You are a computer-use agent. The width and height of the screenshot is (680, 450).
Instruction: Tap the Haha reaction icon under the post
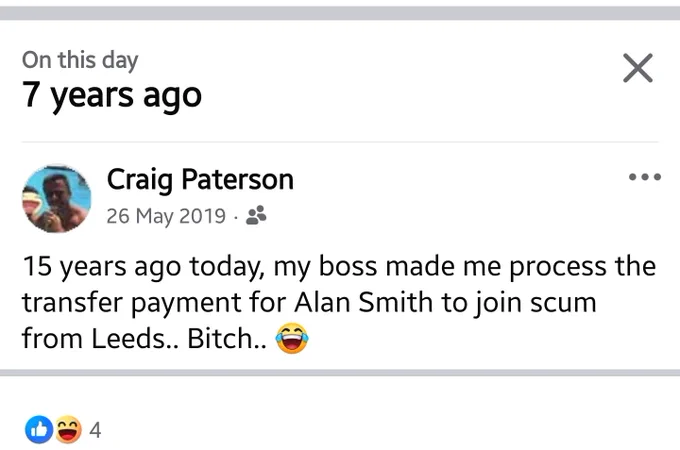(68, 430)
